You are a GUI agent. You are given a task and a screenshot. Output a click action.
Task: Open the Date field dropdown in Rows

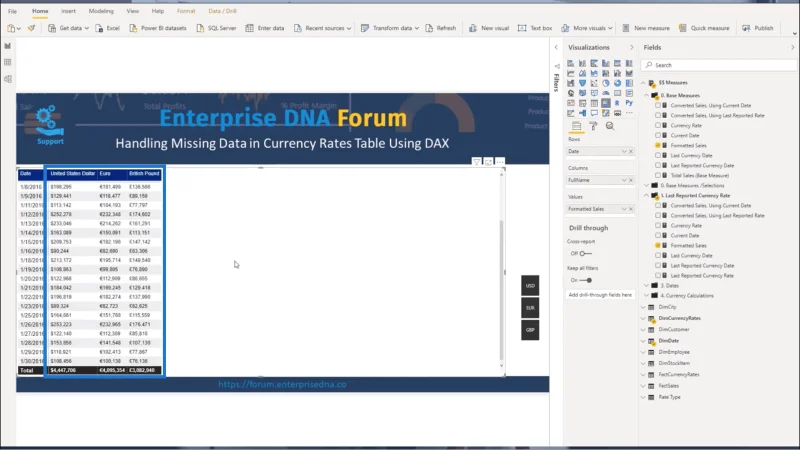coord(623,152)
